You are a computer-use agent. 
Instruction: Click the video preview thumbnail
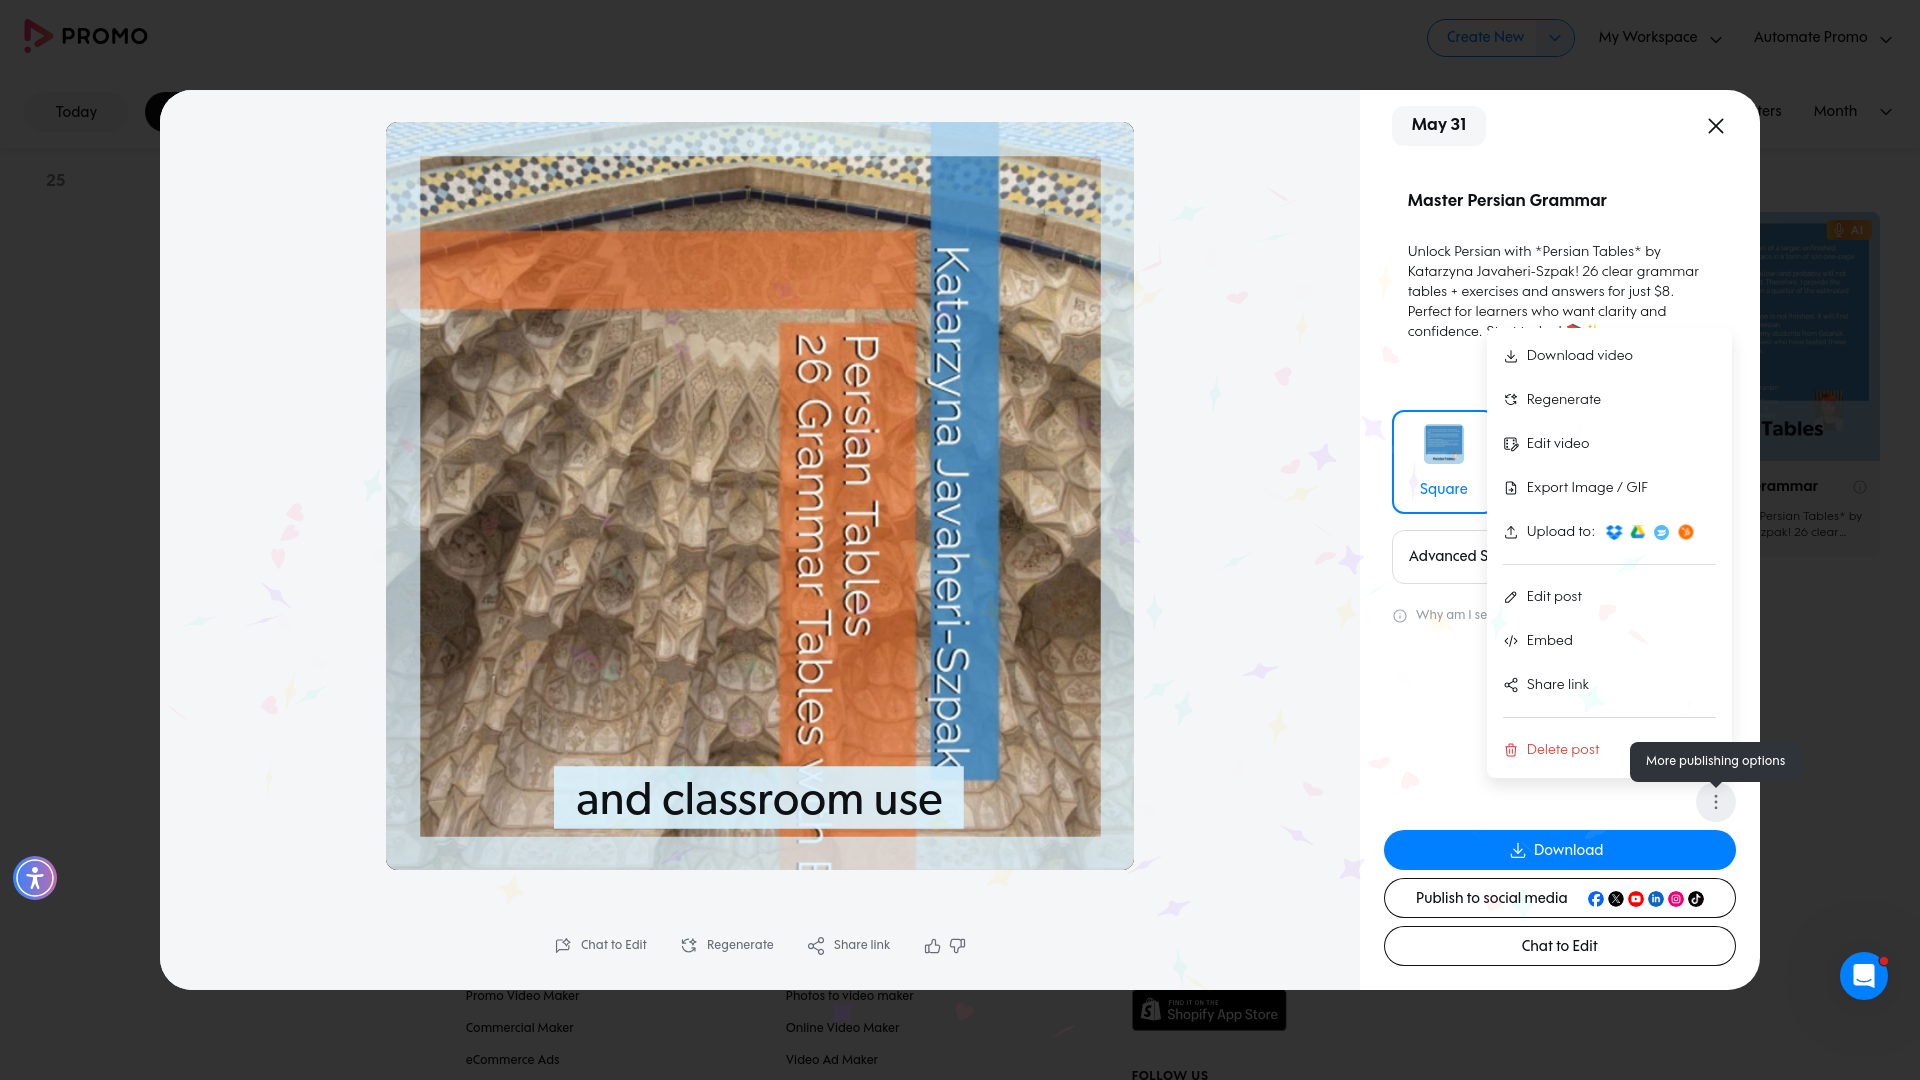pos(760,496)
